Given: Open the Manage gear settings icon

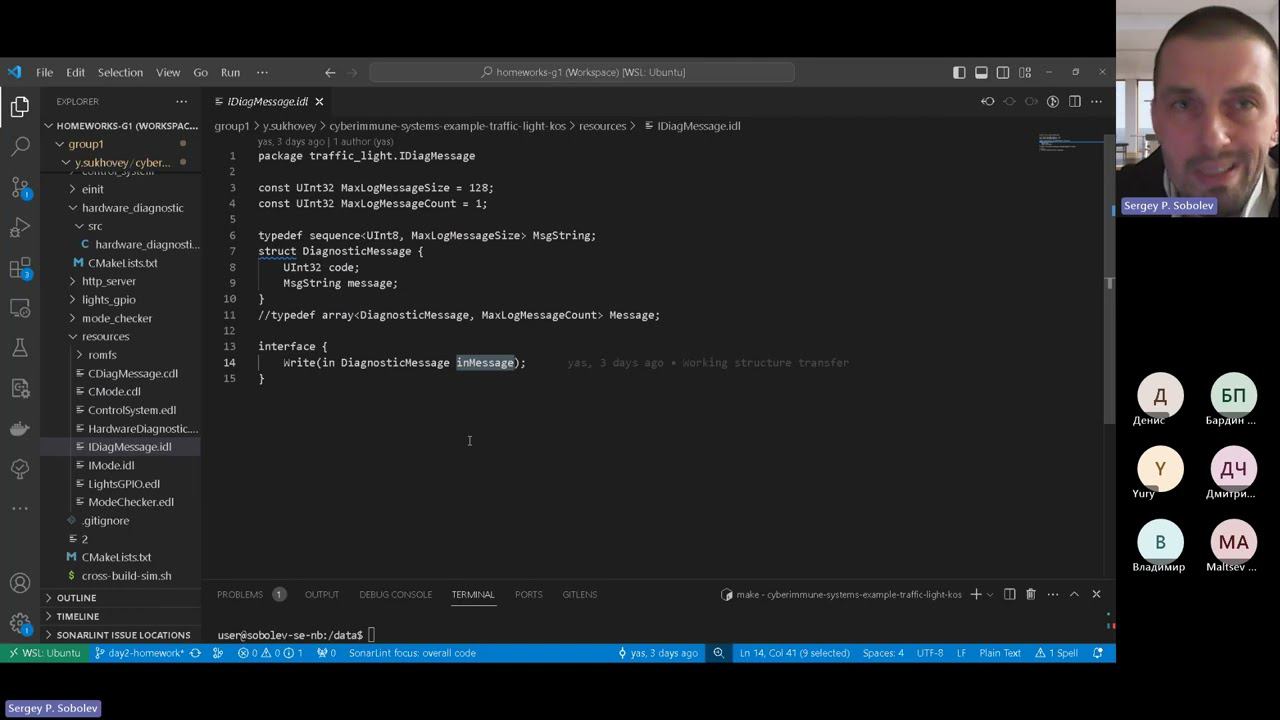Looking at the screenshot, I should click(20, 624).
